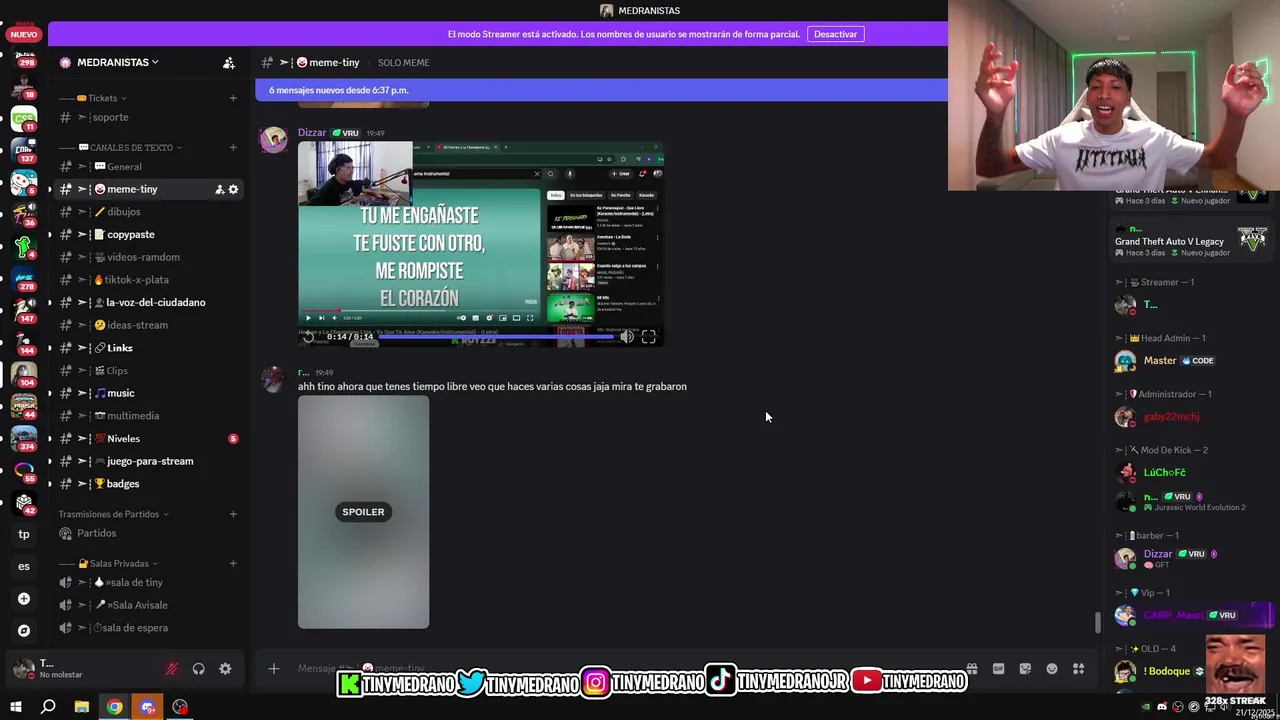Open the server with 298 badge
1280x720 pixels.
[24, 57]
